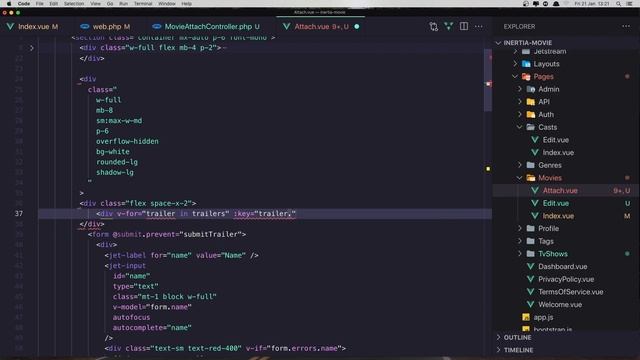This screenshot has height=360, width=640.
Task: Expand the Layouts folder
Action: tap(515, 64)
